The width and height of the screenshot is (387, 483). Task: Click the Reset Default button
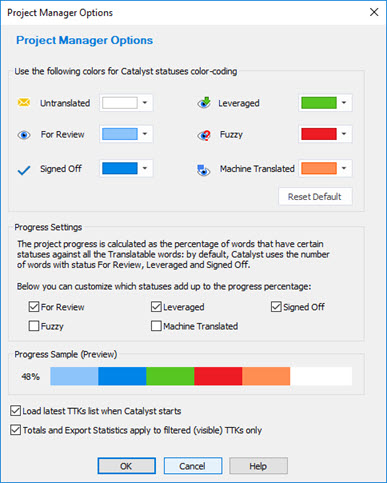pos(315,197)
